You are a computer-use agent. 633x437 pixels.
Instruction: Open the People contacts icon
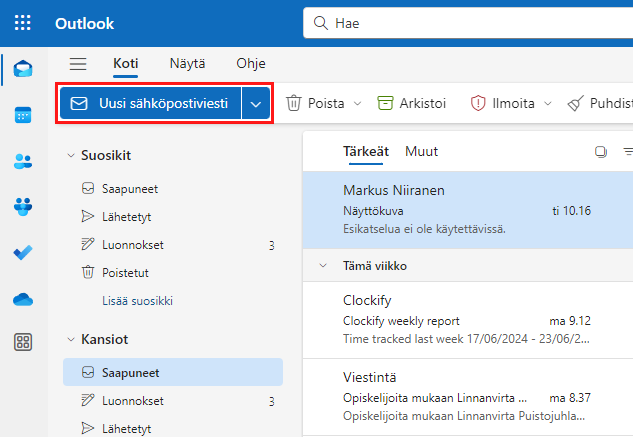pos(23,162)
